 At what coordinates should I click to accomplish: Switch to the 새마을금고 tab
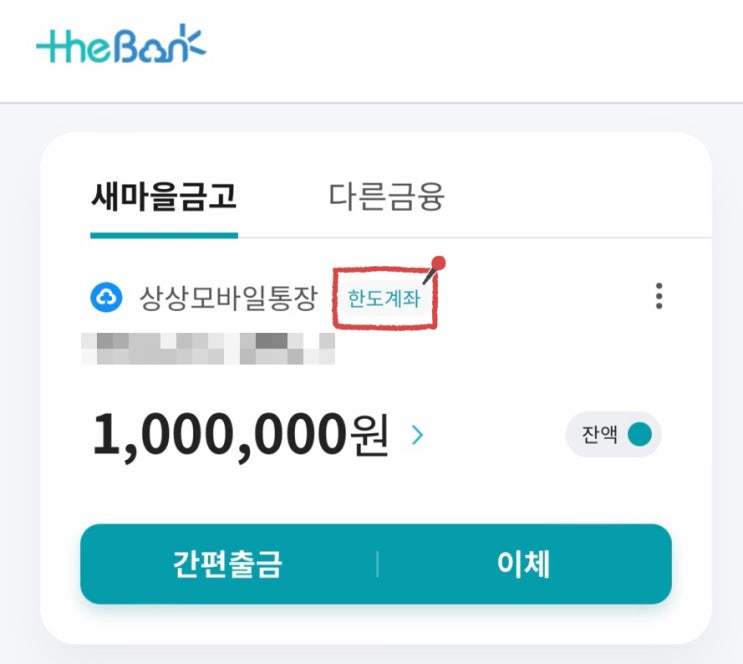[163, 196]
